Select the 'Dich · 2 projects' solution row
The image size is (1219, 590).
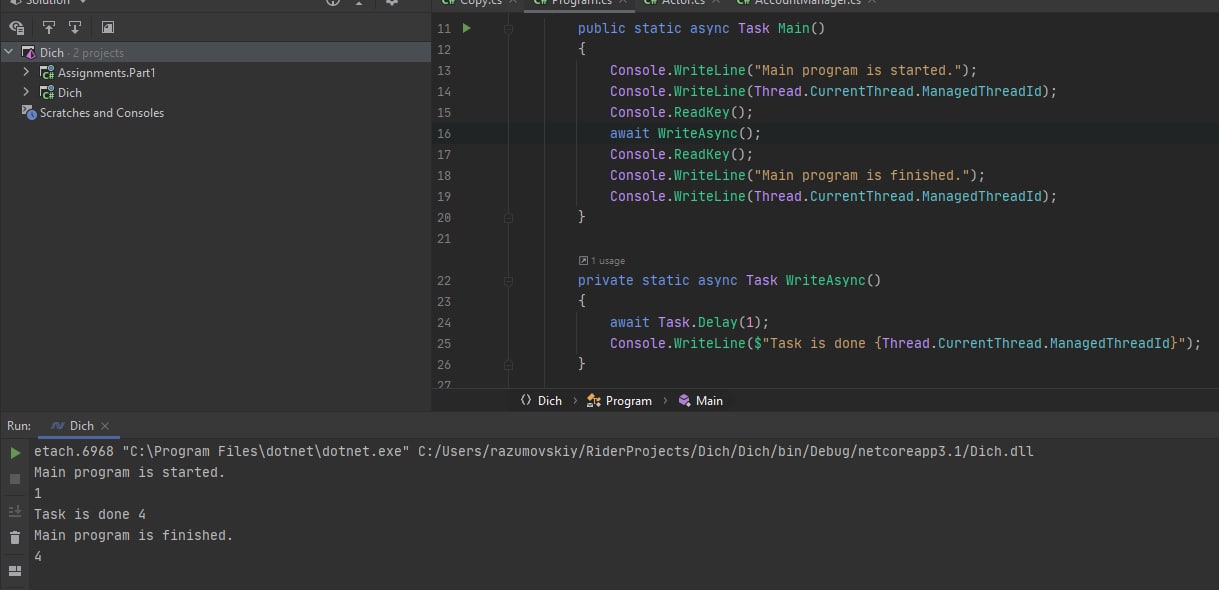215,52
